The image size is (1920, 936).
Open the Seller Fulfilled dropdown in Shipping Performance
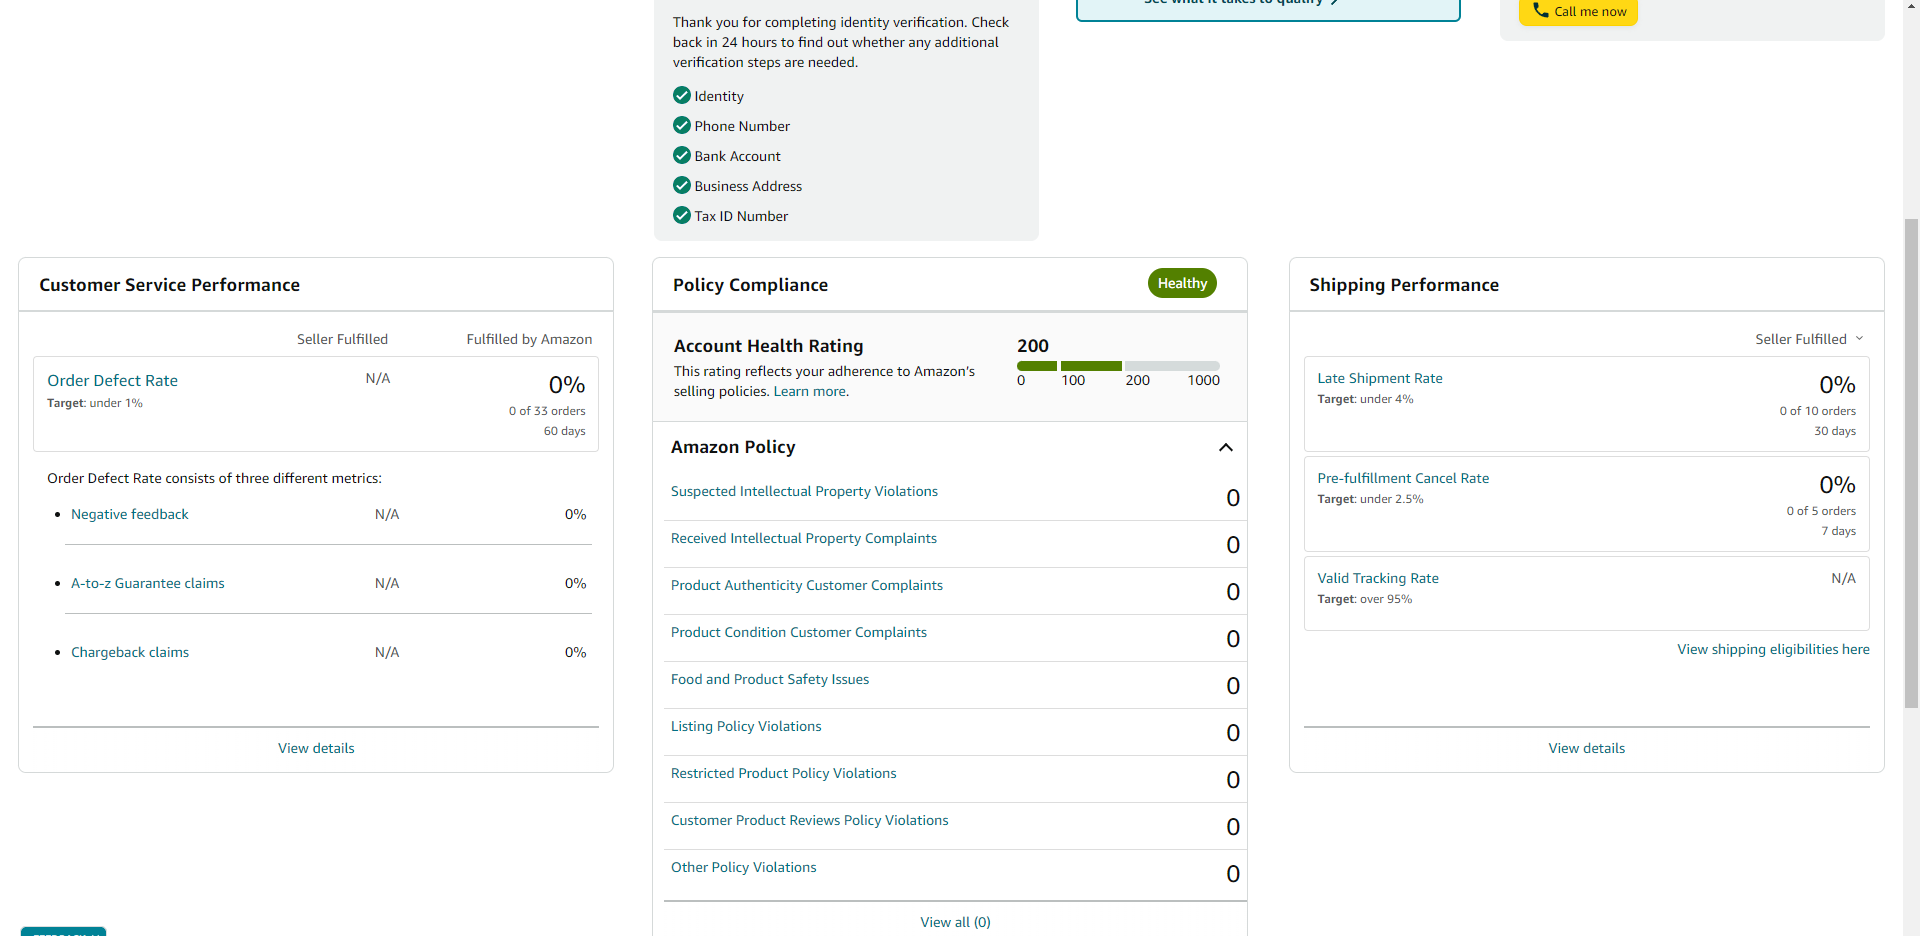(x=1809, y=339)
